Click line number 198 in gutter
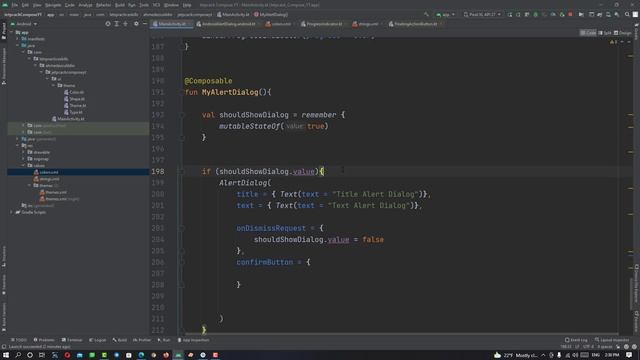Image resolution: width=640 pixels, height=360 pixels. click(x=158, y=171)
